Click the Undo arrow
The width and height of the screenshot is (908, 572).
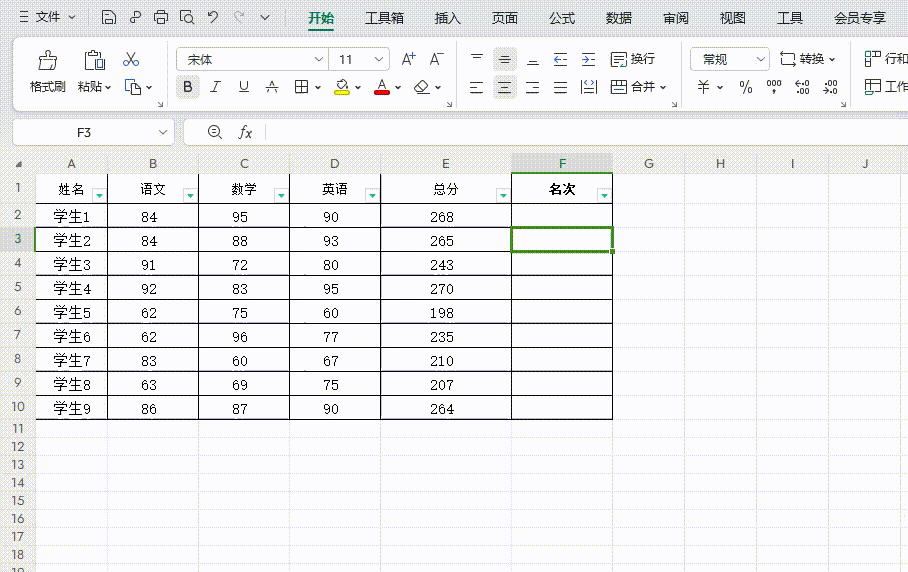[x=213, y=17]
